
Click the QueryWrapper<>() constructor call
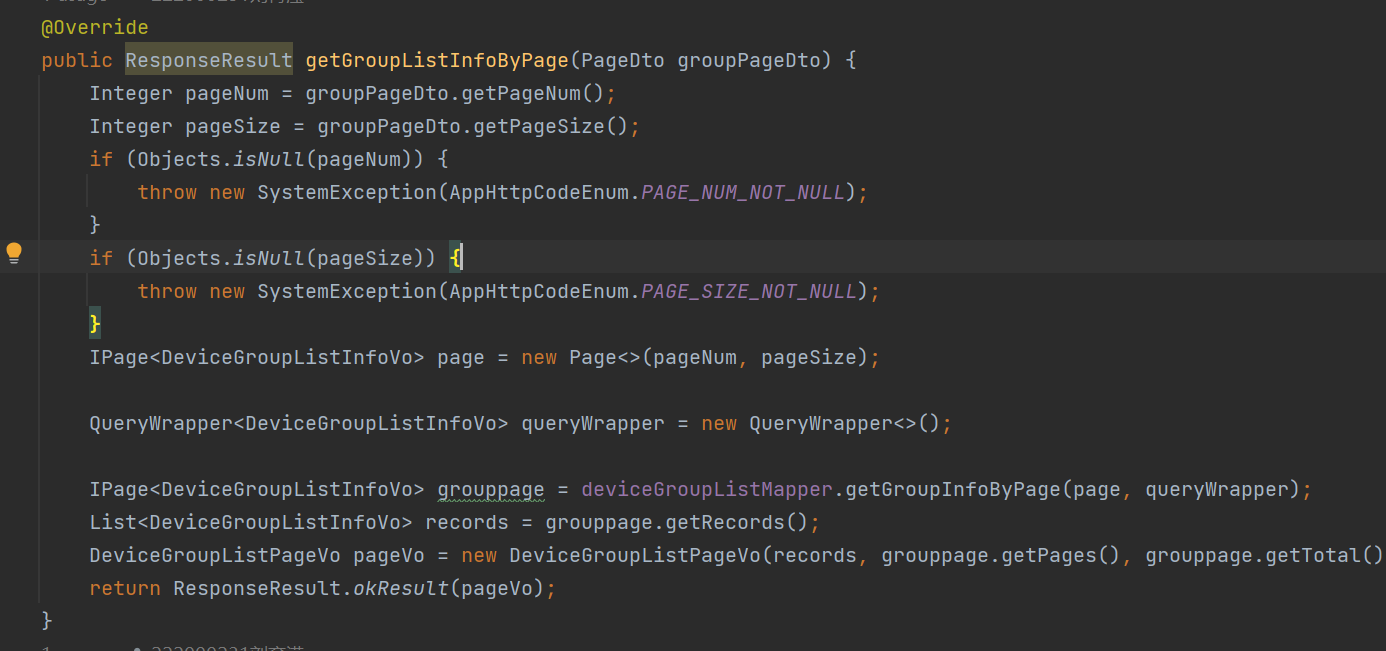coord(845,424)
